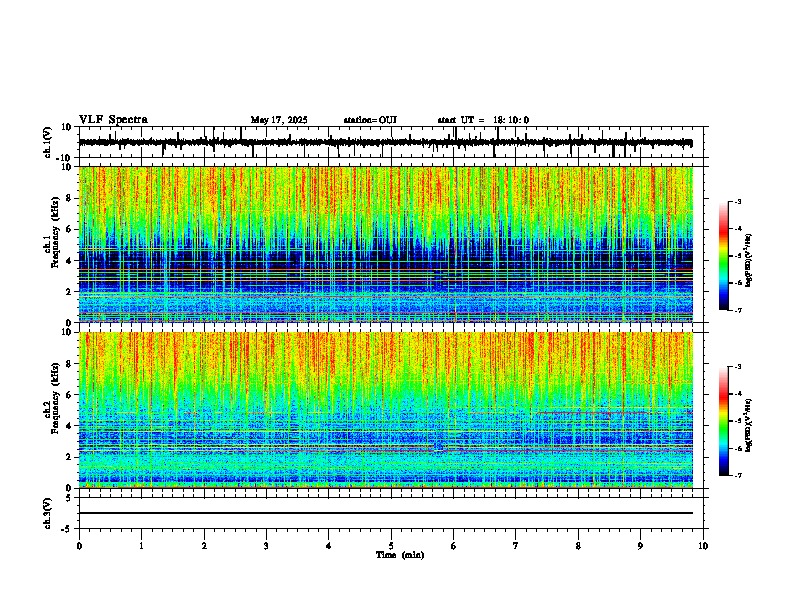Click the time axis tick label "4"
The image size is (792, 612).
[x=329, y=546]
